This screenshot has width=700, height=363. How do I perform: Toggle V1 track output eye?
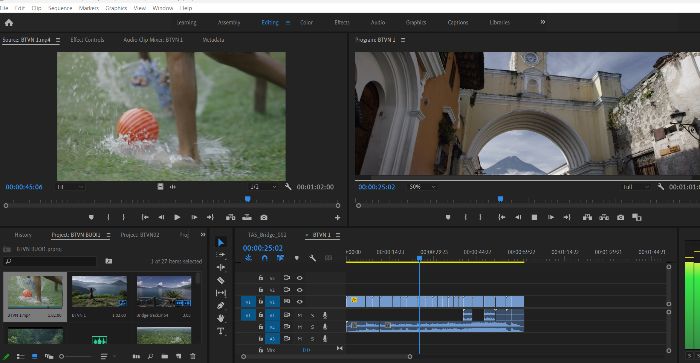click(x=300, y=302)
